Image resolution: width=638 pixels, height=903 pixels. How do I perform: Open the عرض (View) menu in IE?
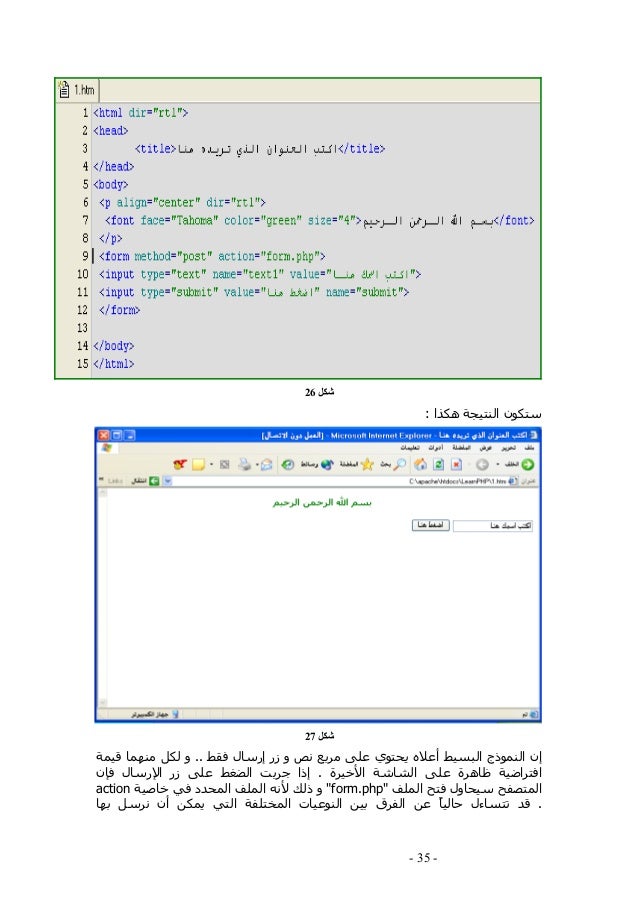(x=486, y=447)
